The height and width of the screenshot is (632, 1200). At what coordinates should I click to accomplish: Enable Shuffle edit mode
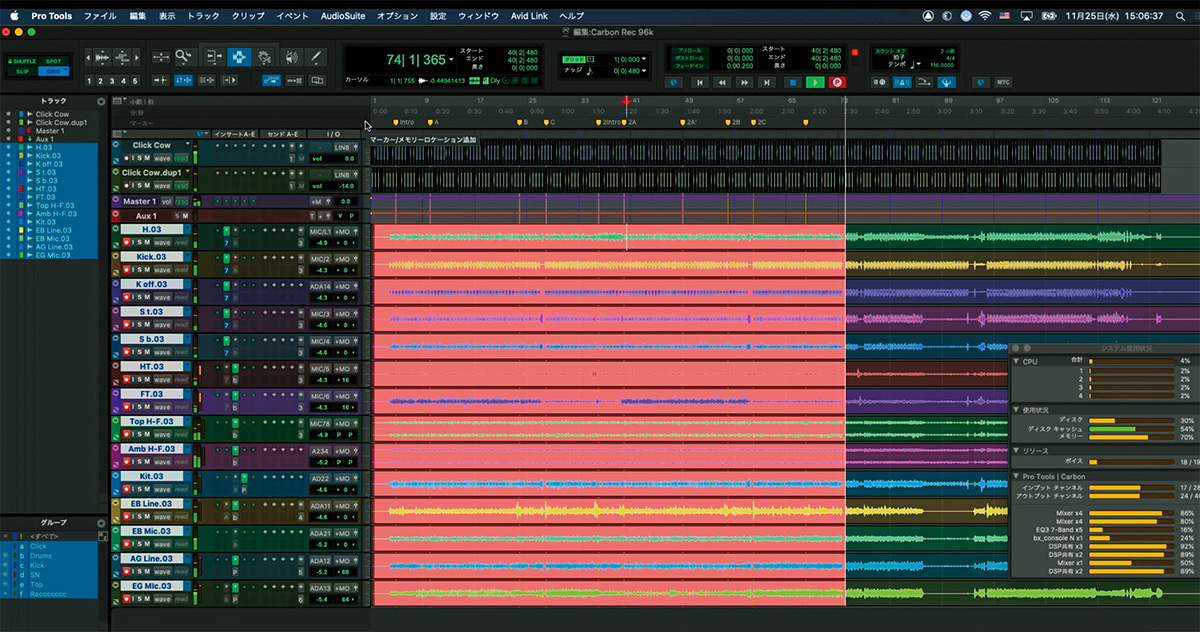tap(22, 61)
